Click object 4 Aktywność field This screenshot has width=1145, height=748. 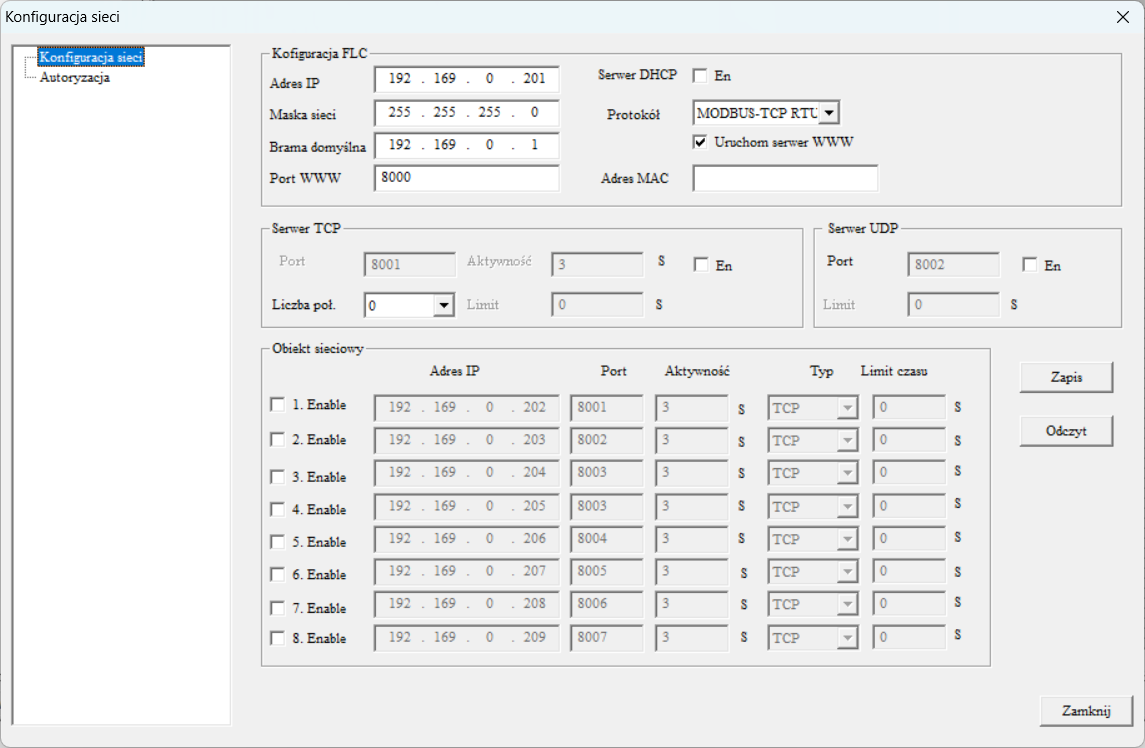click(692, 506)
